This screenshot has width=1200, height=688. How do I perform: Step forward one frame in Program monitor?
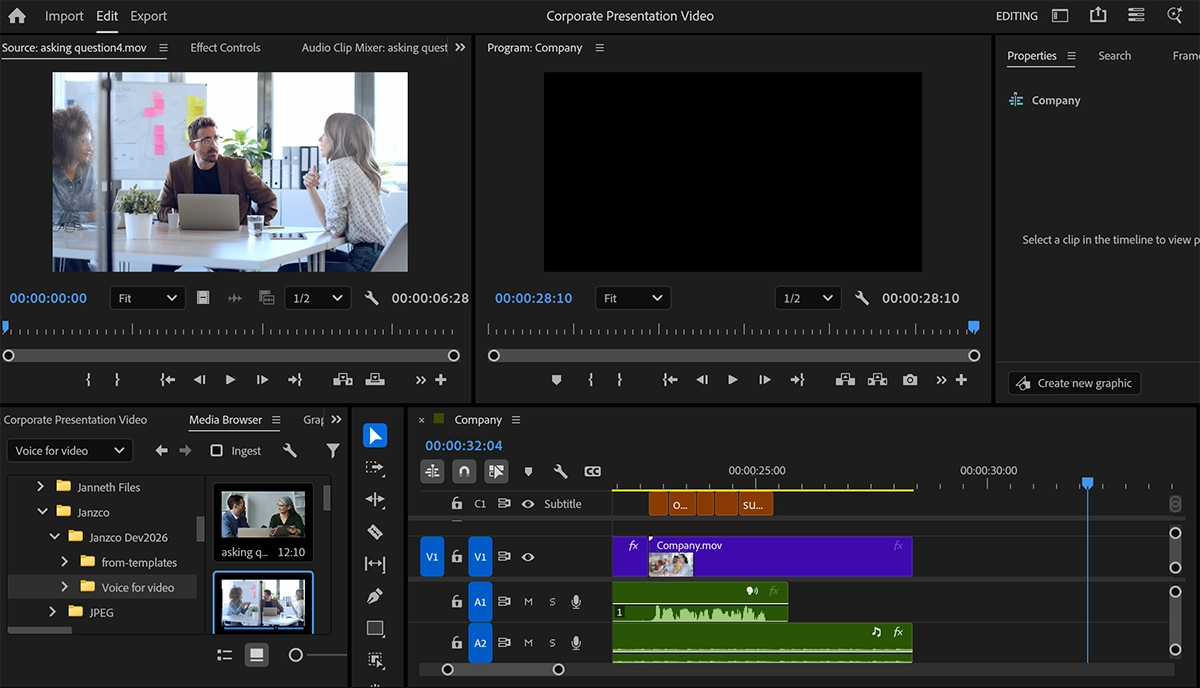(x=765, y=380)
